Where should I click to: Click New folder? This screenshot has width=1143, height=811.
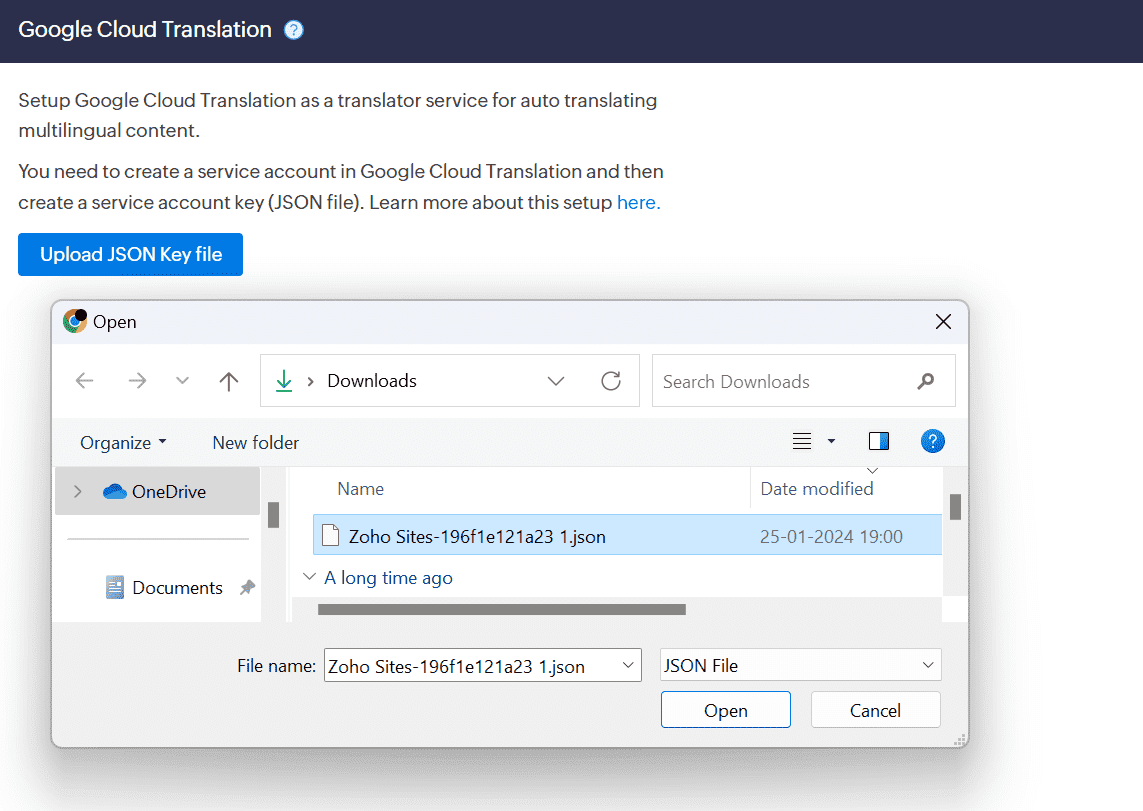click(255, 442)
